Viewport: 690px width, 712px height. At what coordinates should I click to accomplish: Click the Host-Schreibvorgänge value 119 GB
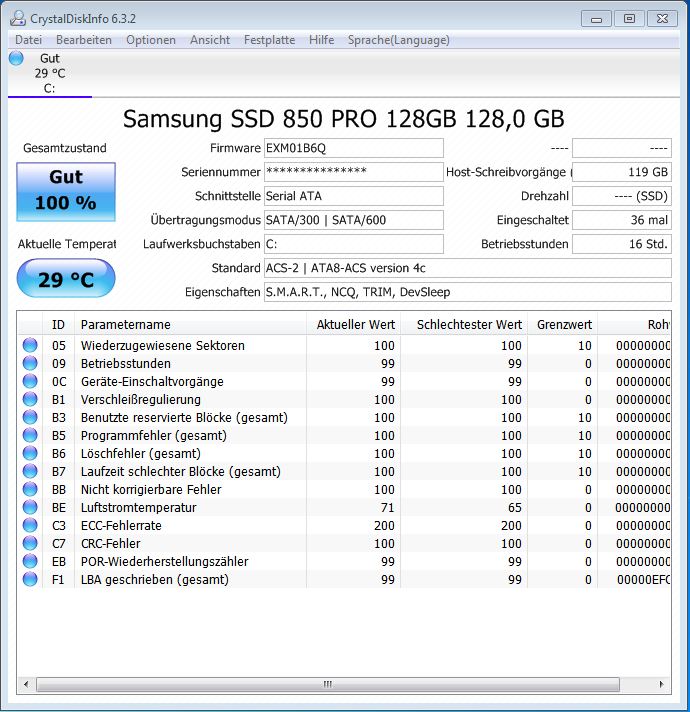point(621,172)
